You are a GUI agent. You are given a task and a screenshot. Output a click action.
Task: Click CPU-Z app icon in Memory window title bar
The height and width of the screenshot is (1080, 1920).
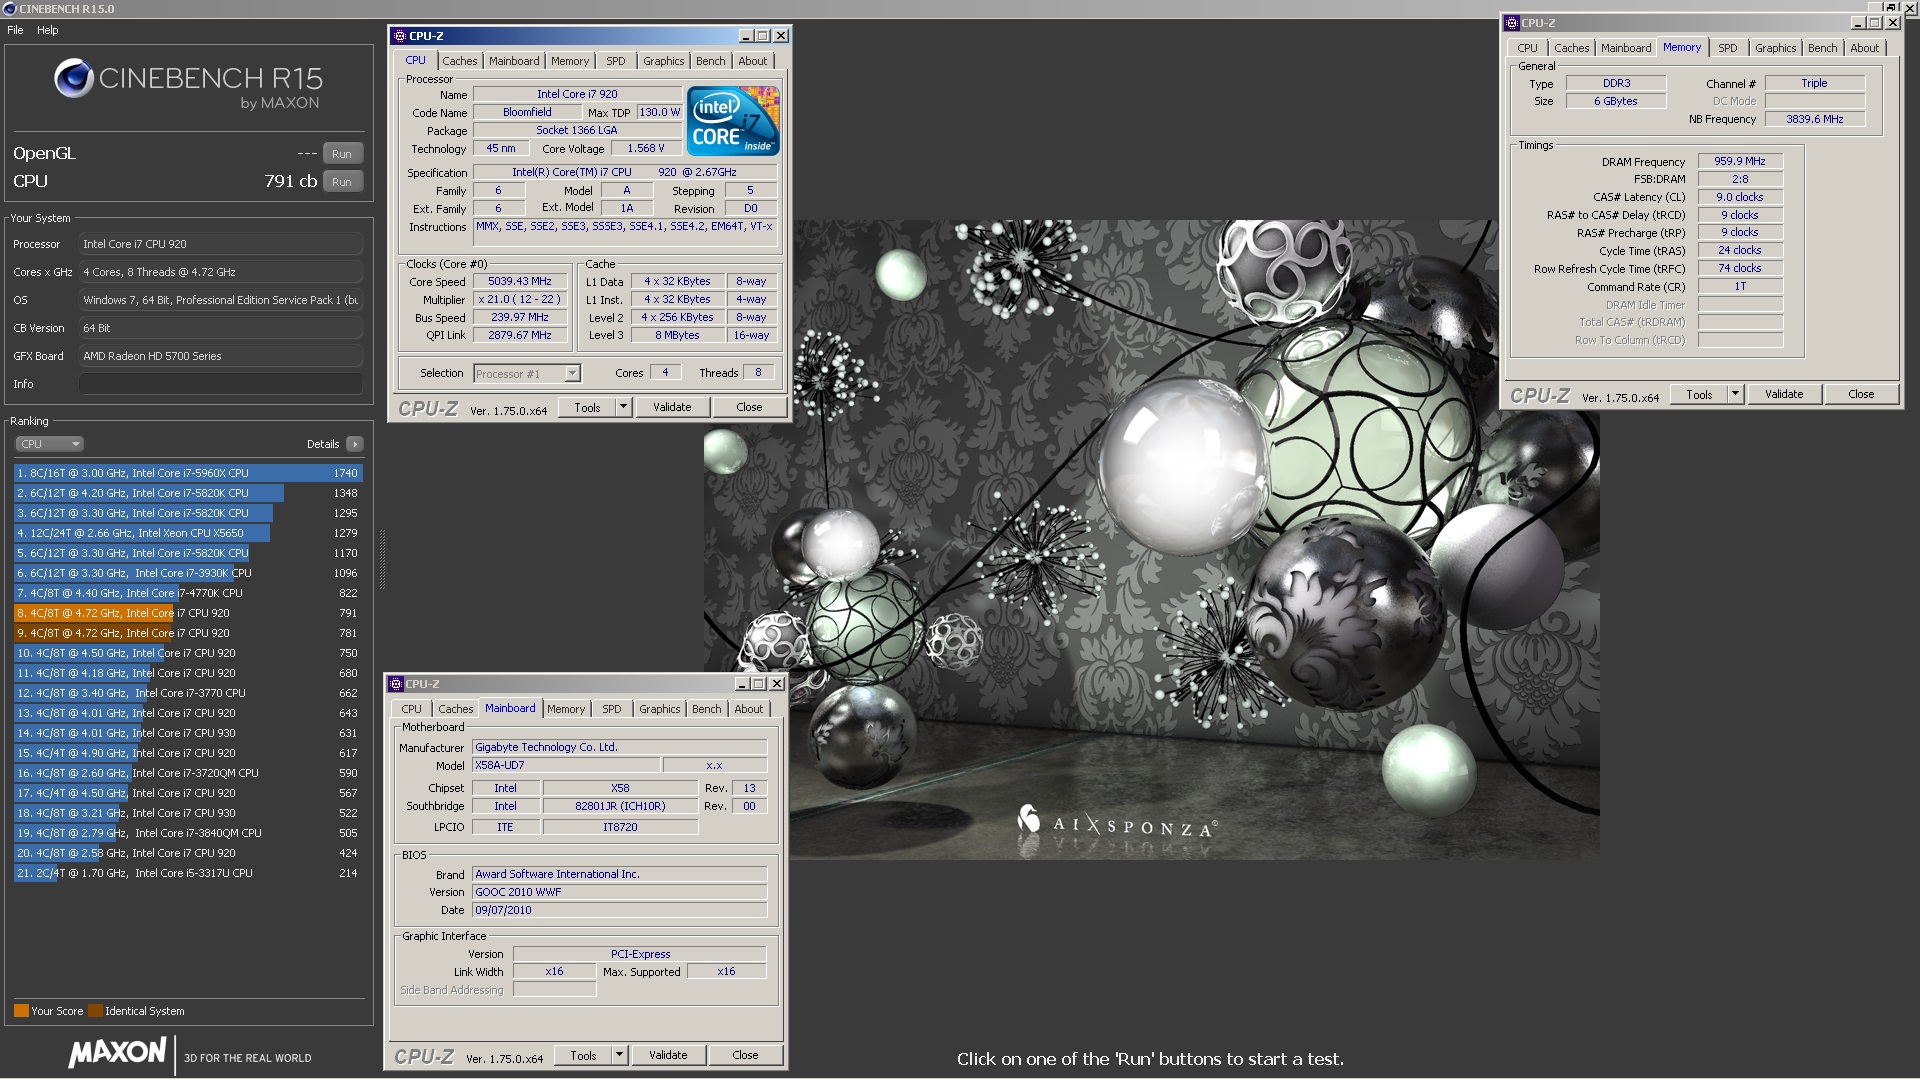(1512, 23)
